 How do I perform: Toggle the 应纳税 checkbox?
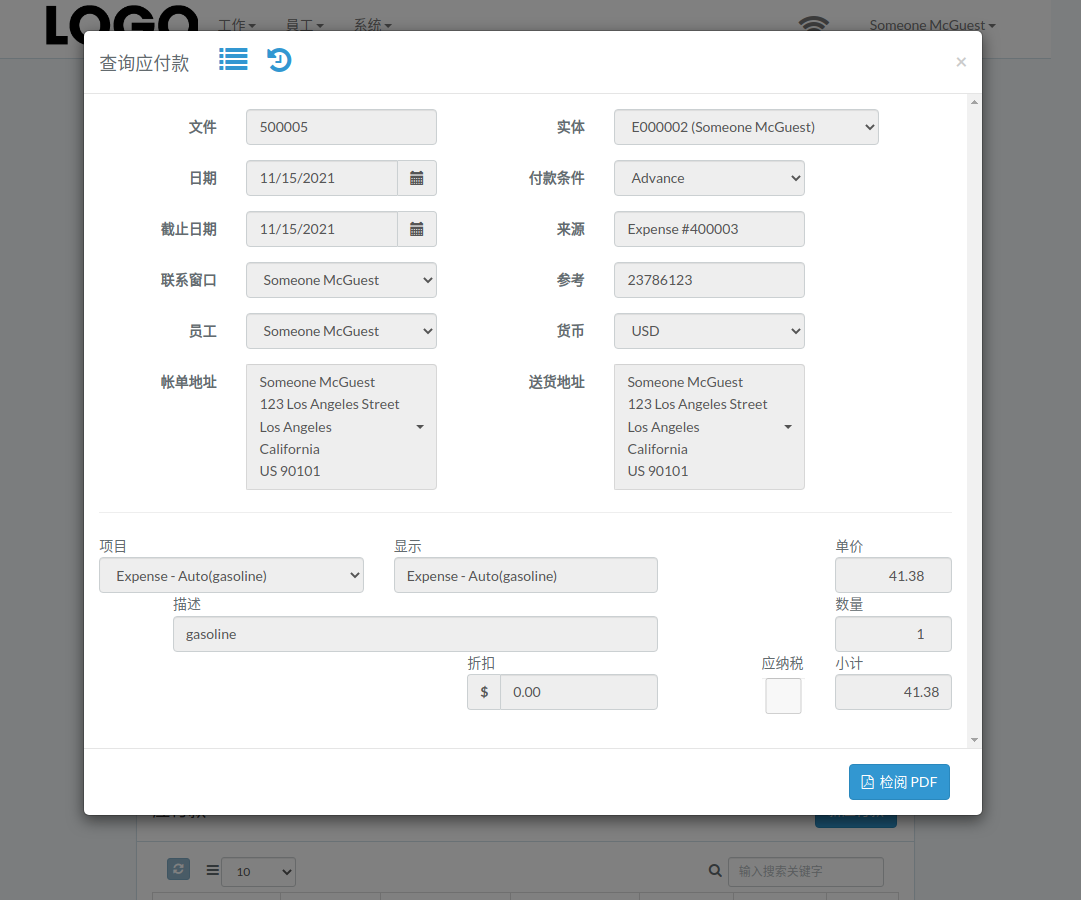pos(783,696)
